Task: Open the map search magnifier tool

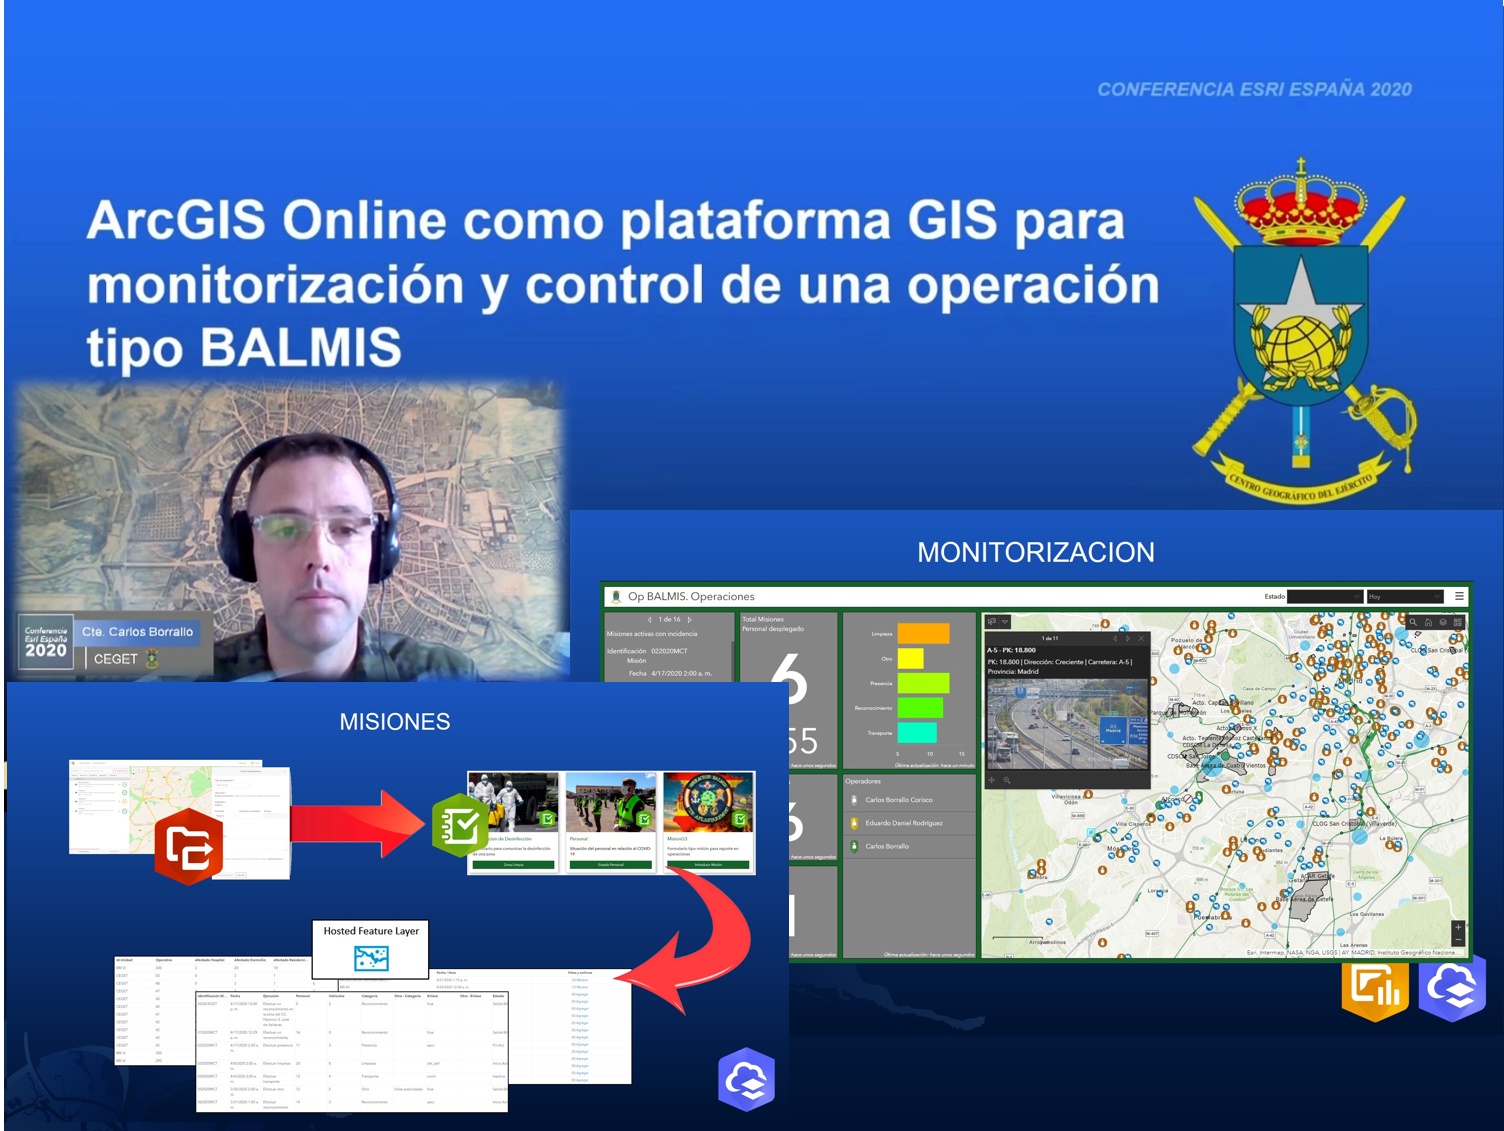Action: click(x=1413, y=622)
